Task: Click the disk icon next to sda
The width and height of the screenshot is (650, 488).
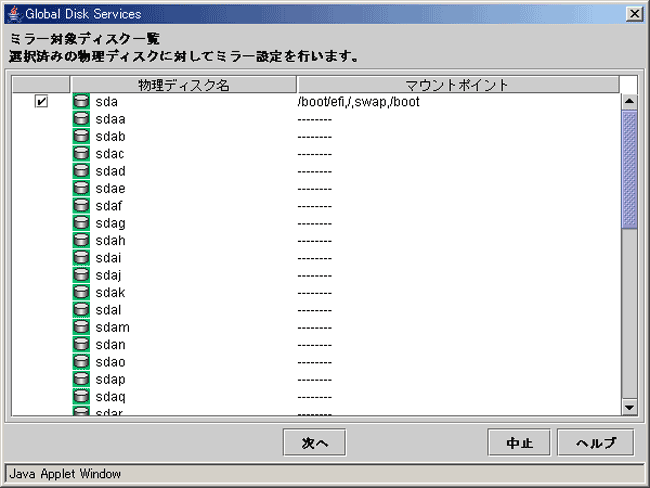Action: point(81,102)
